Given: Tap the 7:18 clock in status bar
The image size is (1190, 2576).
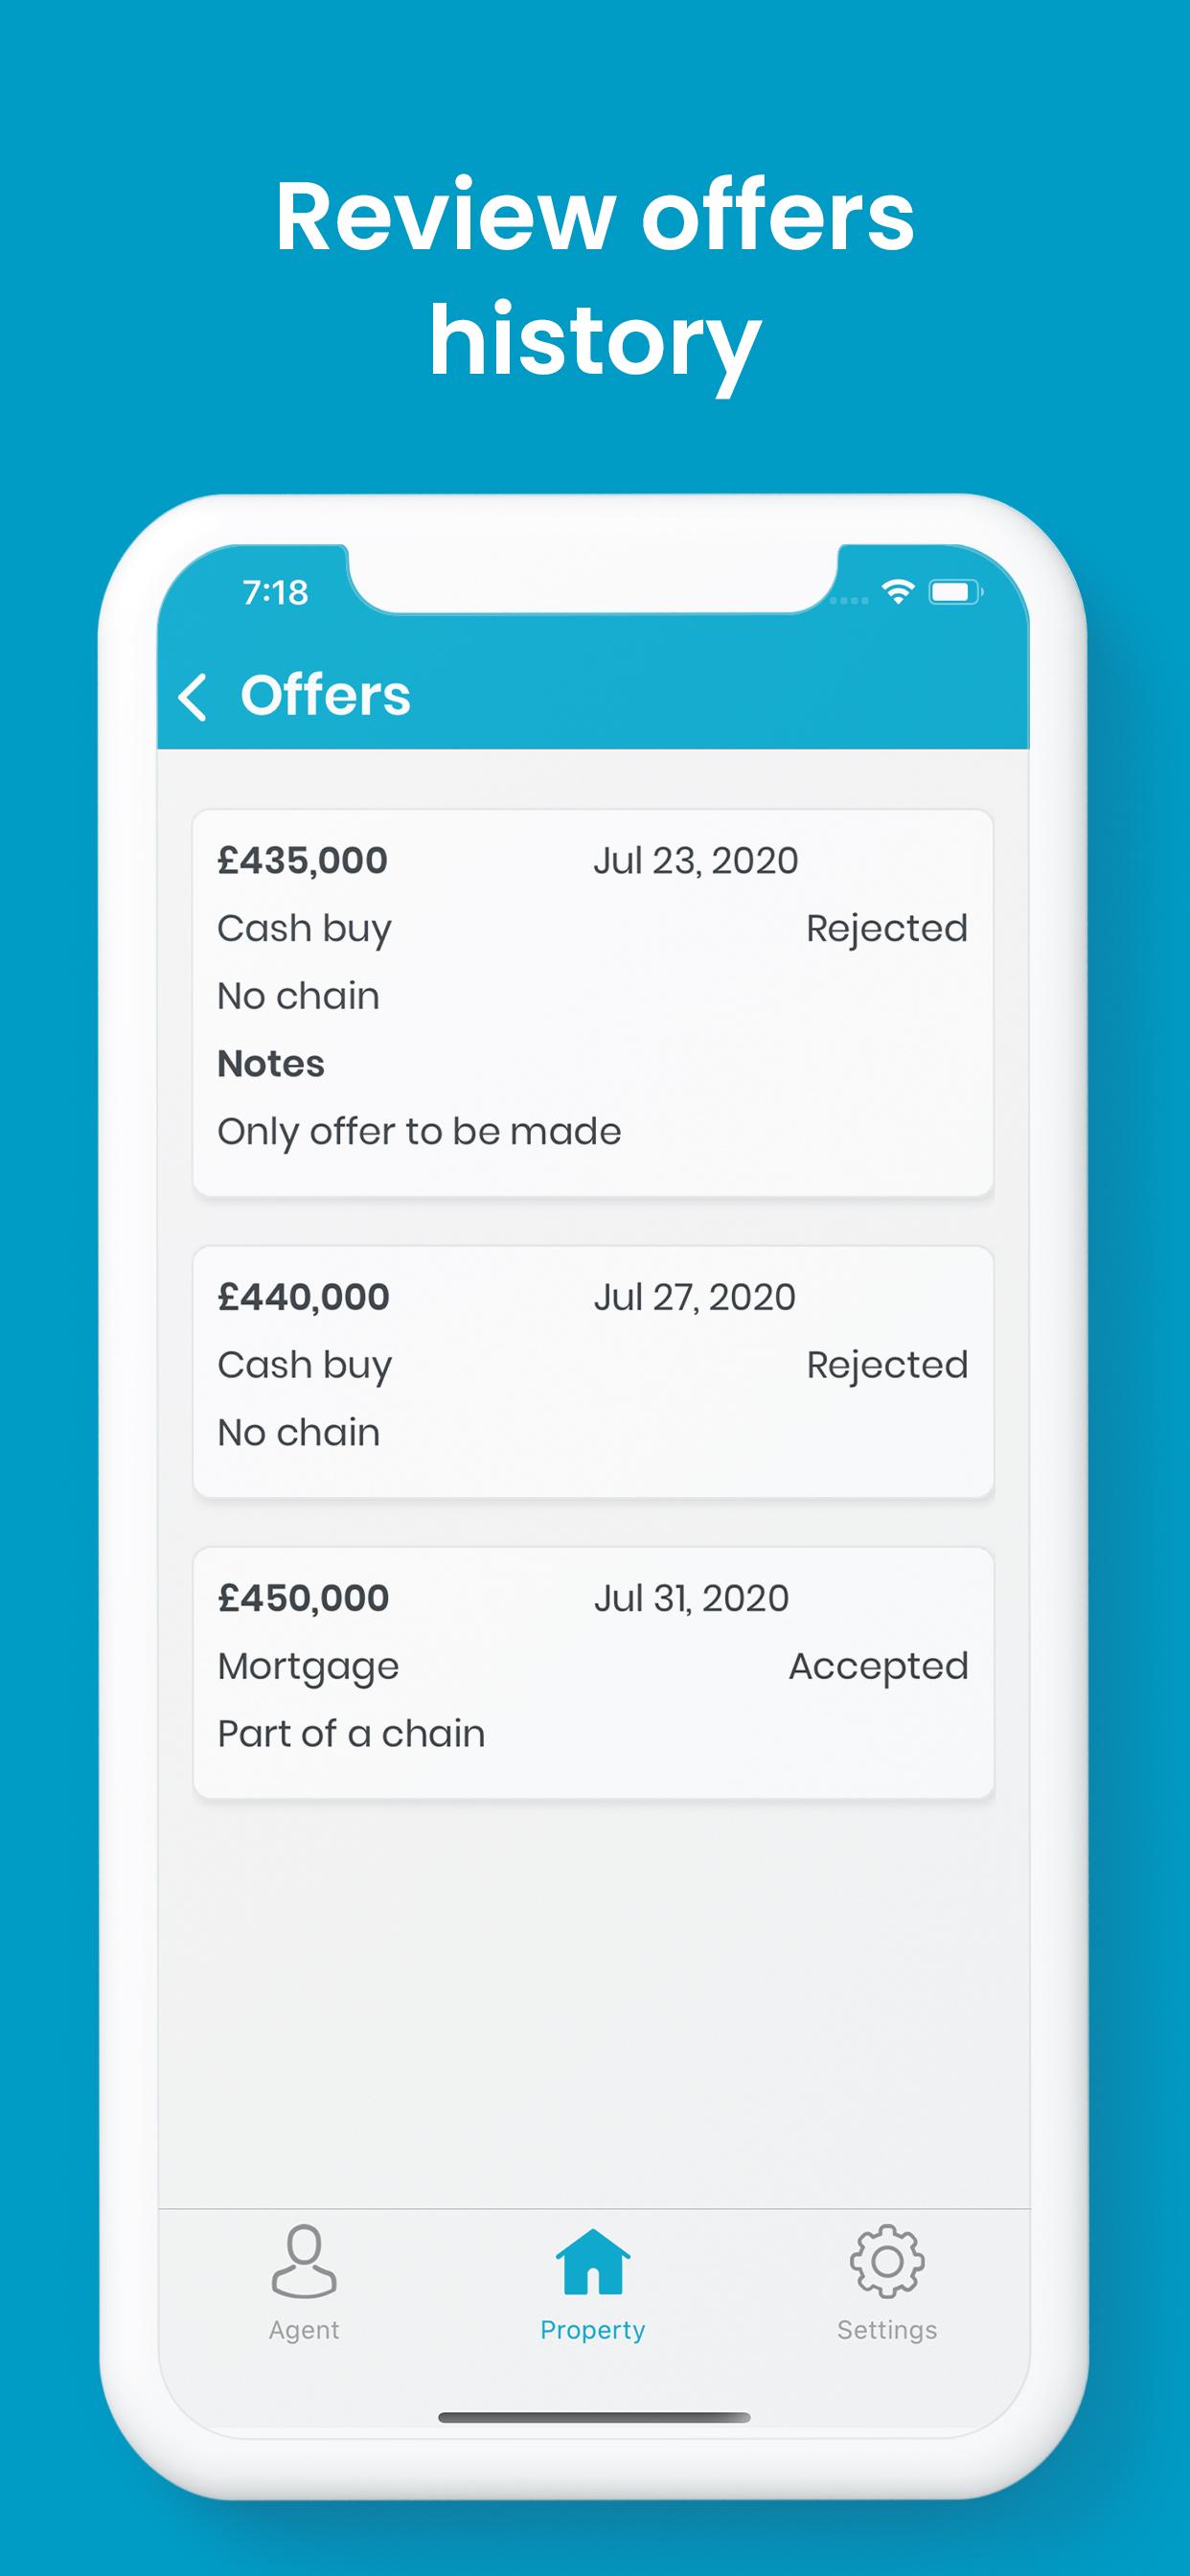Looking at the screenshot, I should pos(276,593).
